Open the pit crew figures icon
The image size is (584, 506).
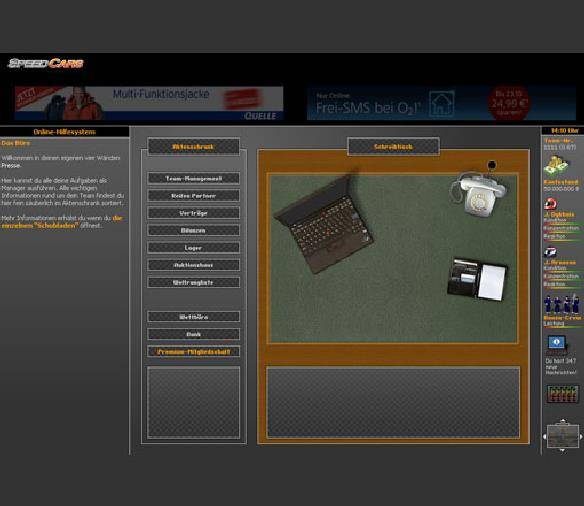pyautogui.click(x=562, y=305)
